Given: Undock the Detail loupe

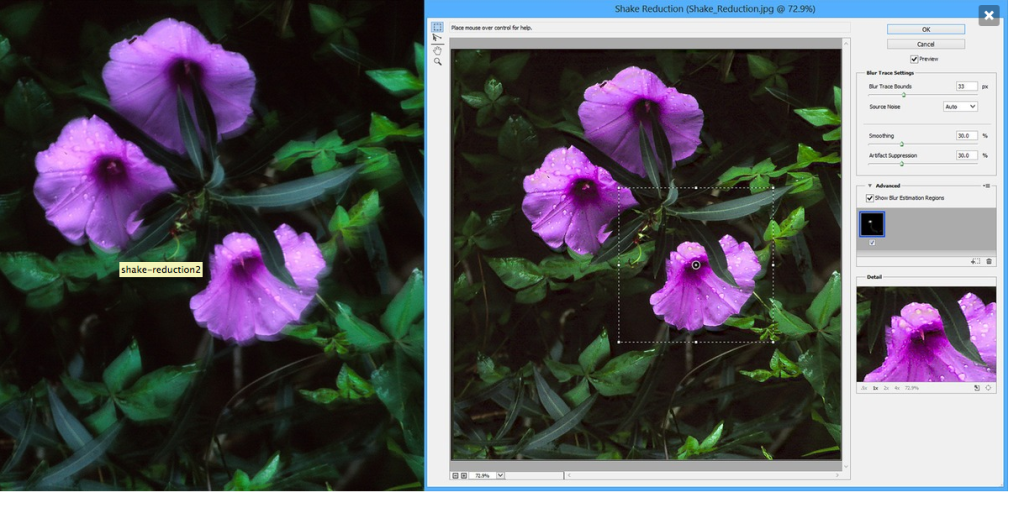Looking at the screenshot, I should coord(977,388).
